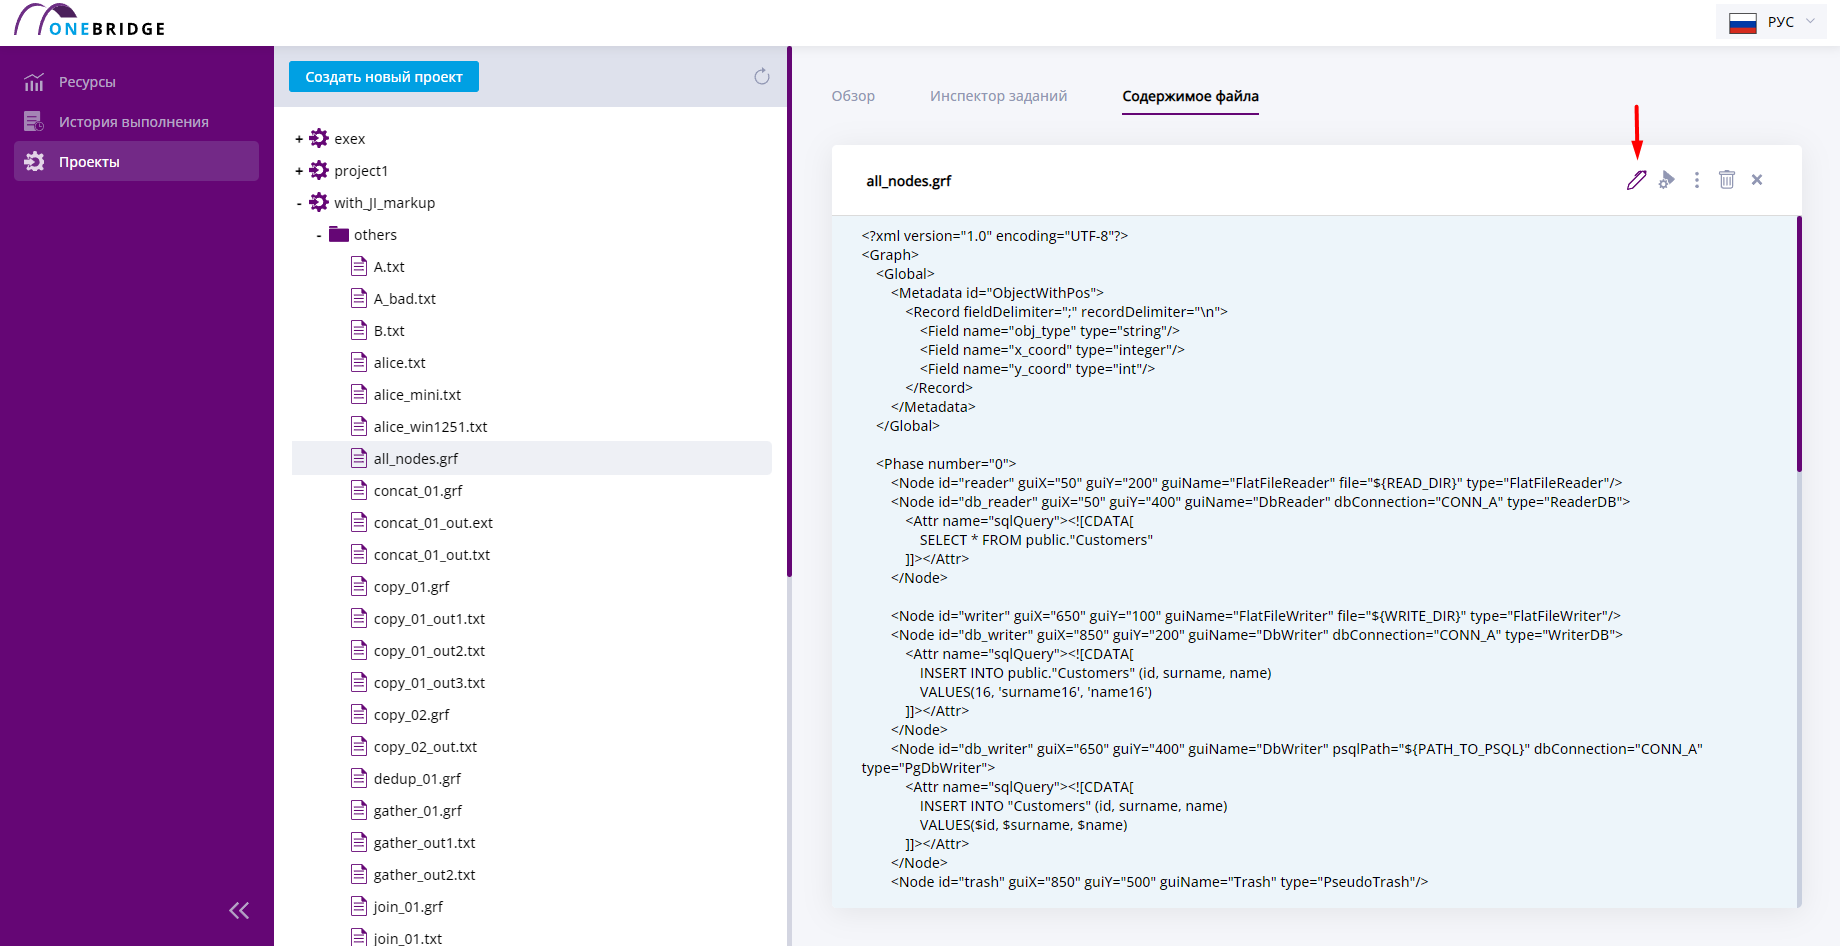
Task: Expand the exex project node
Action: (299, 139)
